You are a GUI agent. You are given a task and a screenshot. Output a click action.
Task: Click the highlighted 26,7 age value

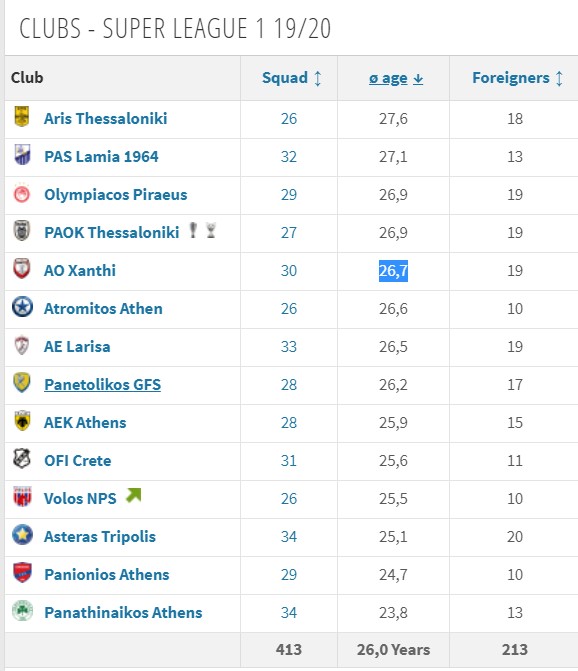coord(393,270)
